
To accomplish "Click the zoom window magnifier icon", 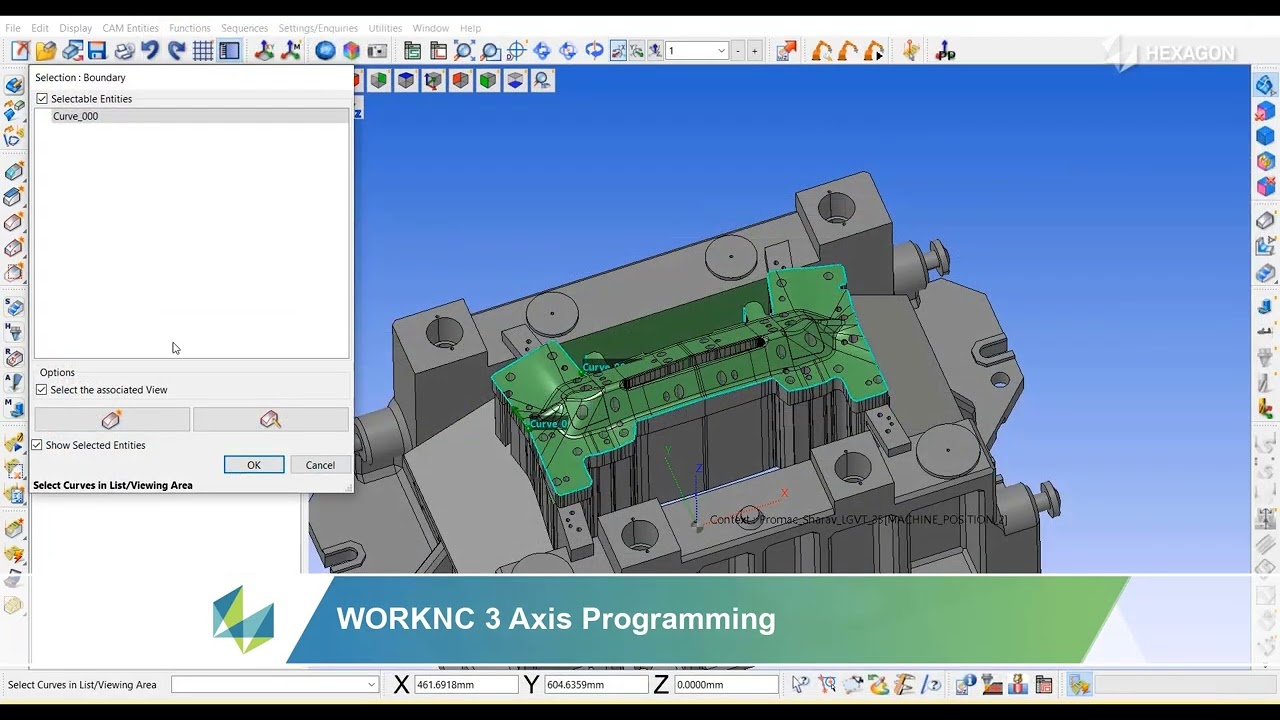I will (x=490, y=51).
